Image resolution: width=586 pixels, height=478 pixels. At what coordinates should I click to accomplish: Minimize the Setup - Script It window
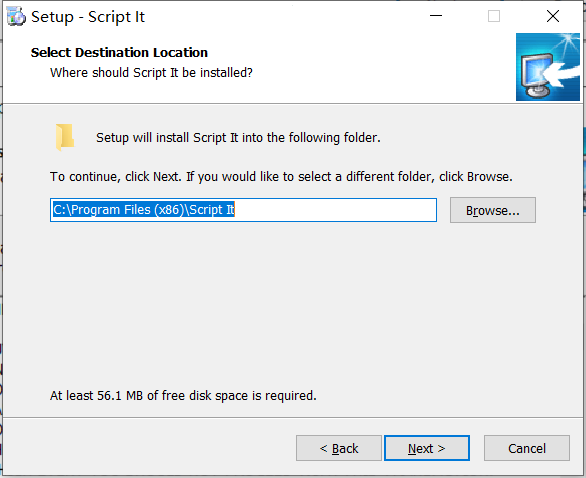coord(436,16)
